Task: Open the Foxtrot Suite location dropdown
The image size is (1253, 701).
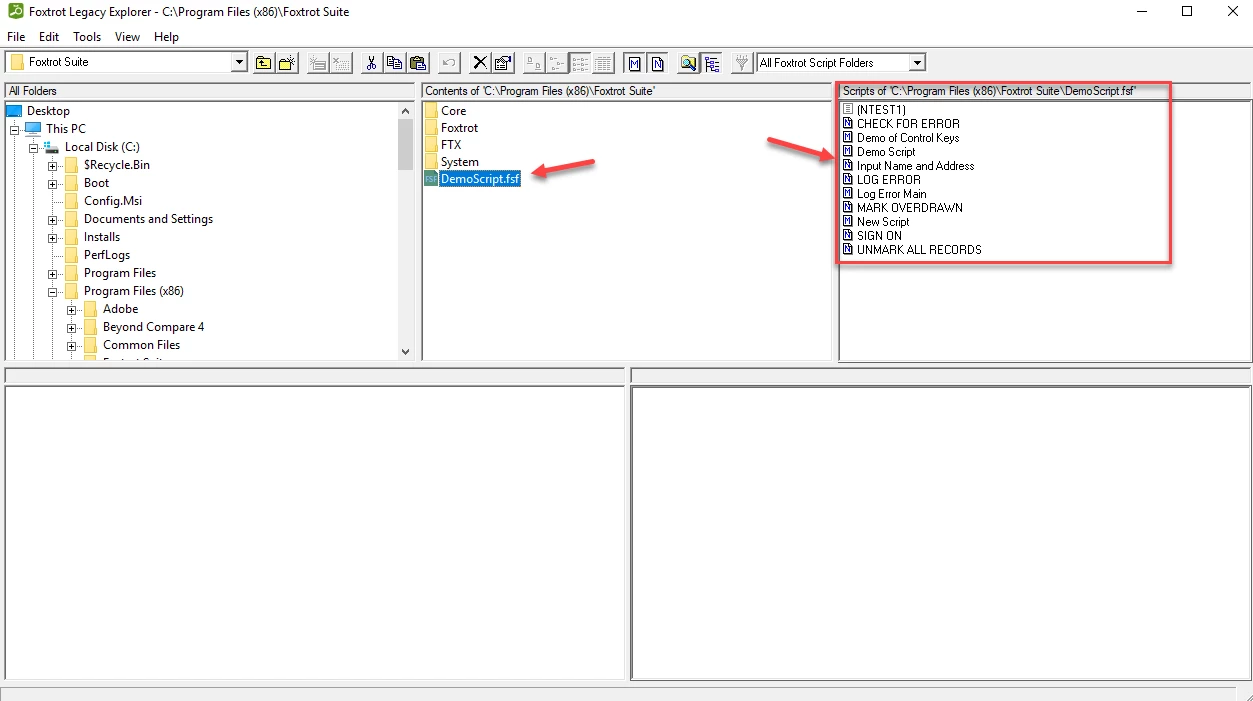Action: 239,62
